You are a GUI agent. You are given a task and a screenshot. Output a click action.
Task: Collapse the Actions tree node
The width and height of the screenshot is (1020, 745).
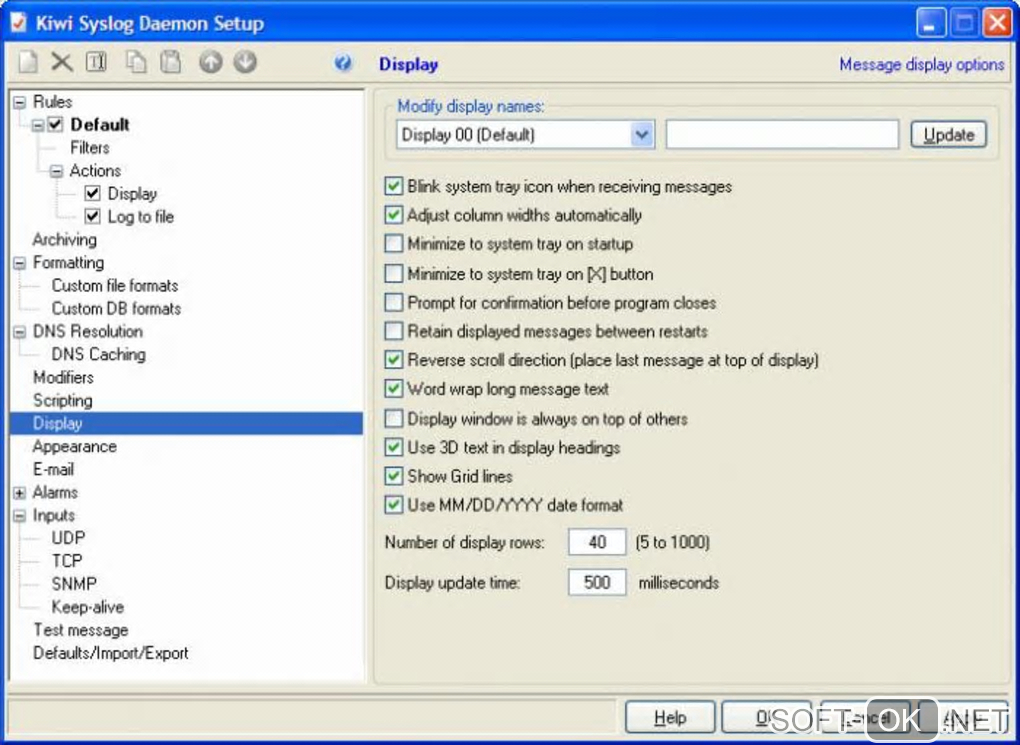tap(57, 171)
